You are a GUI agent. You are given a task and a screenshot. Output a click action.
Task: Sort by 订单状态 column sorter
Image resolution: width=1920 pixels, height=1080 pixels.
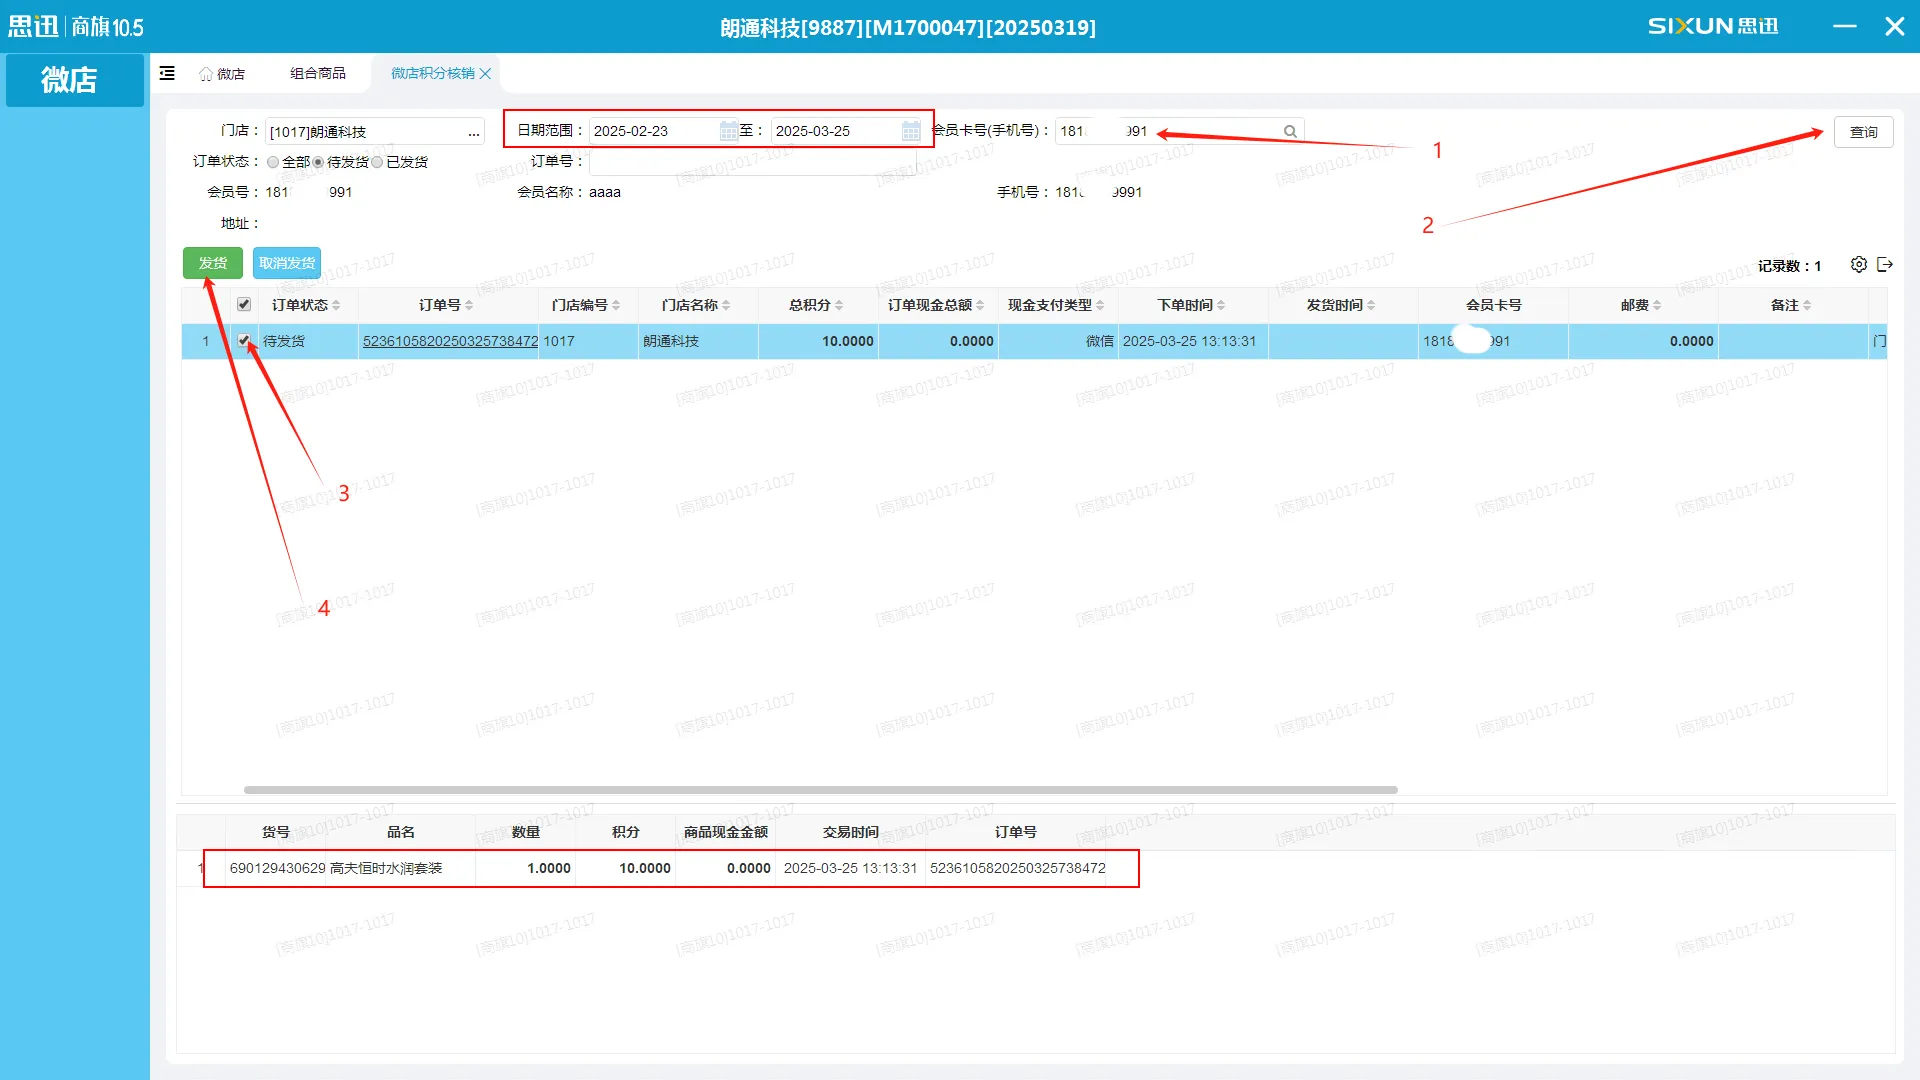[336, 305]
